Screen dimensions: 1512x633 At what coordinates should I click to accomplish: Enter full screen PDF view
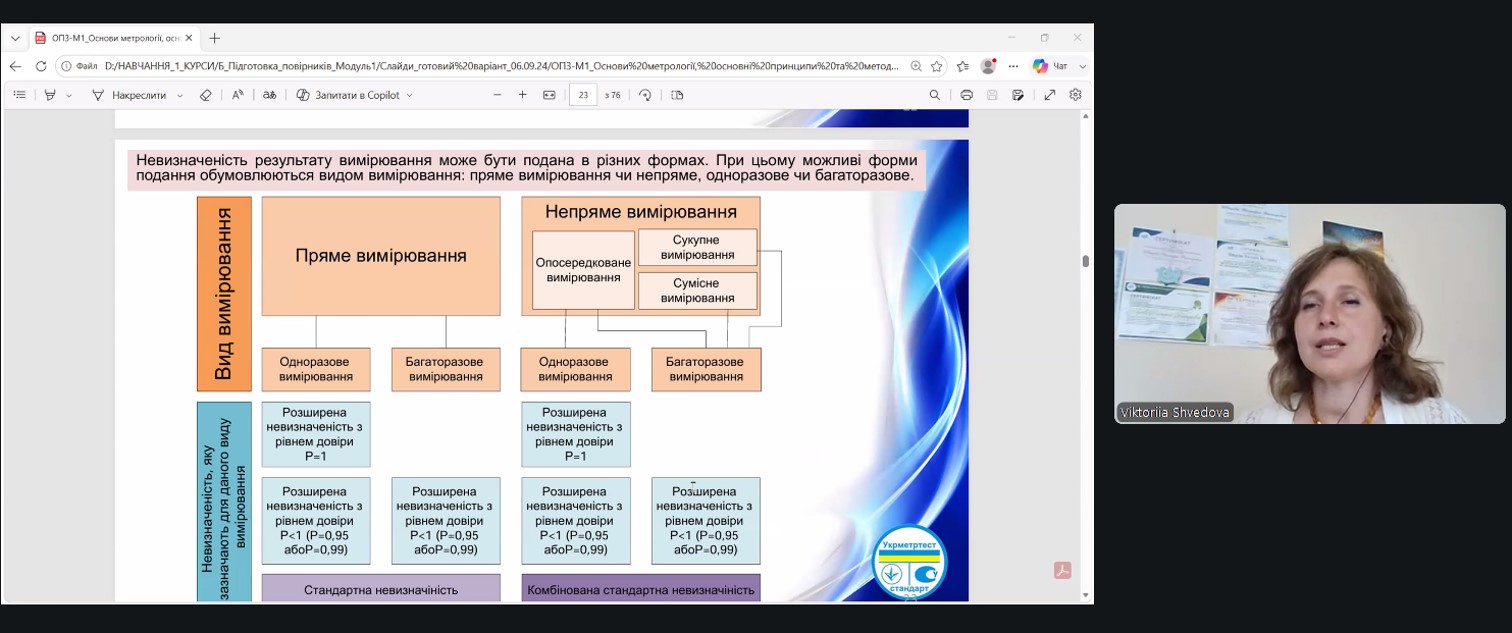click(x=1050, y=95)
